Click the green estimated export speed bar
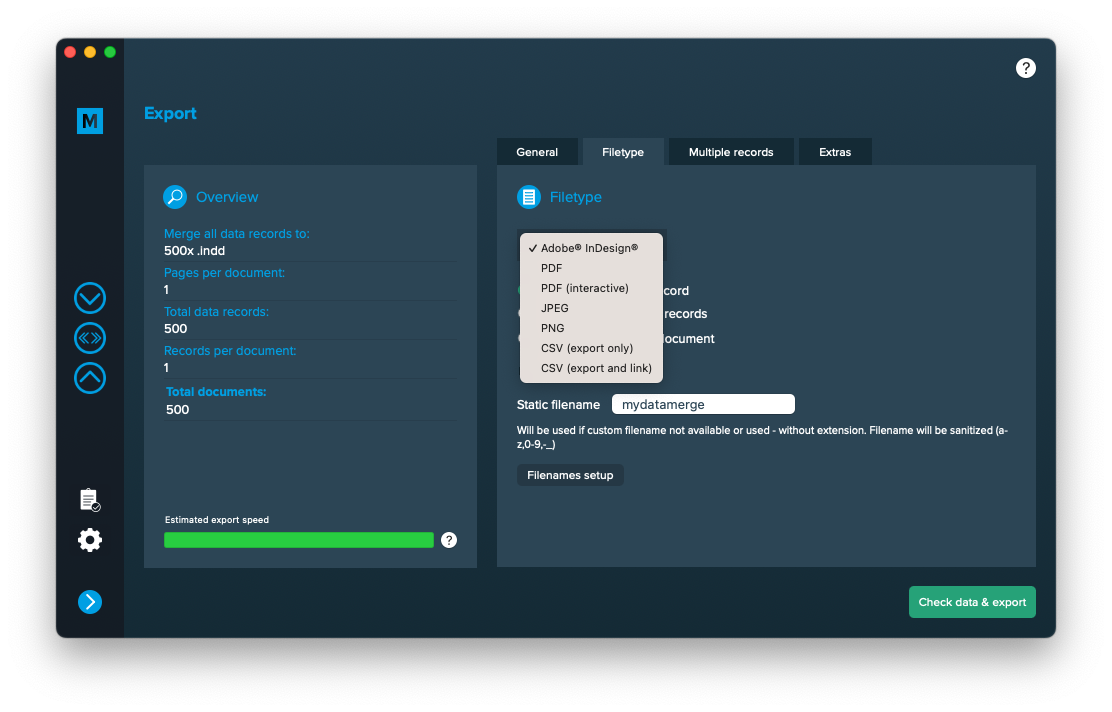Image resolution: width=1112 pixels, height=712 pixels. 298,540
